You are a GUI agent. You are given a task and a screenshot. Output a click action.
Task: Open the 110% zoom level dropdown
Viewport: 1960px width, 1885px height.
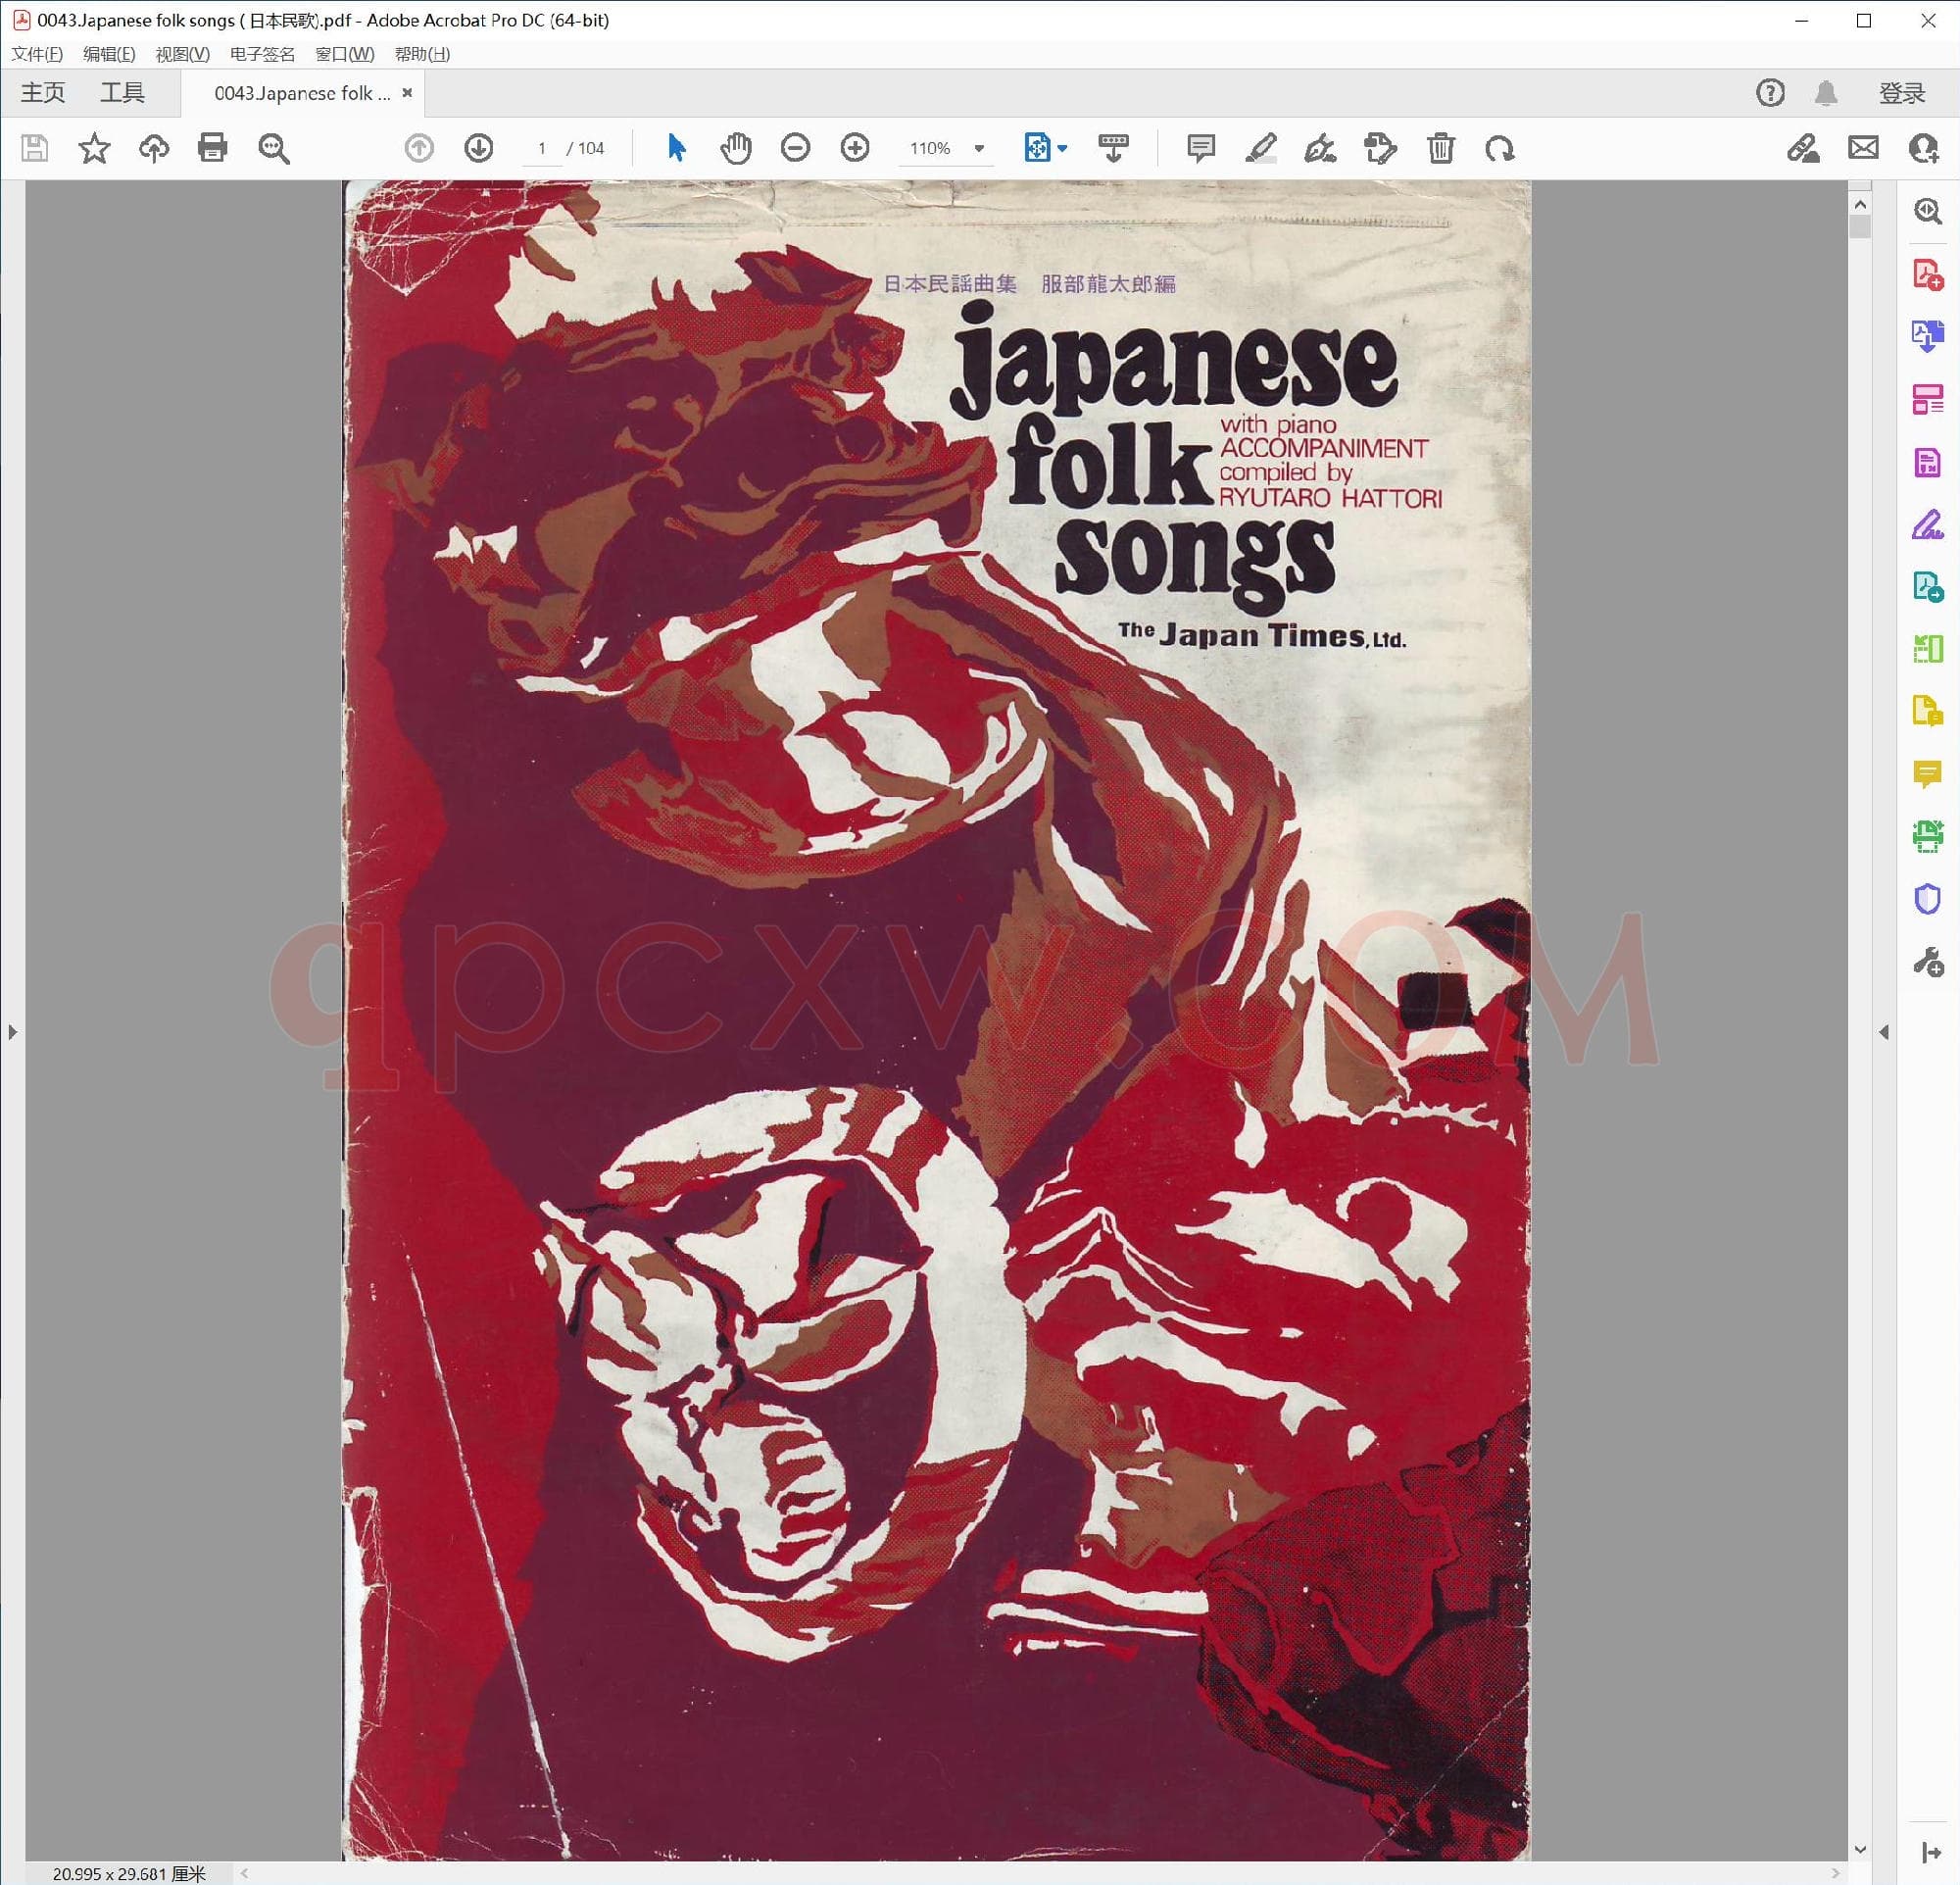click(979, 148)
